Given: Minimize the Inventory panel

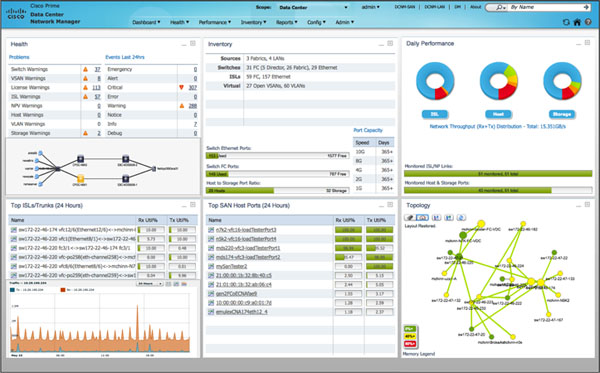Looking at the screenshot, I should pyautogui.click(x=381, y=44).
